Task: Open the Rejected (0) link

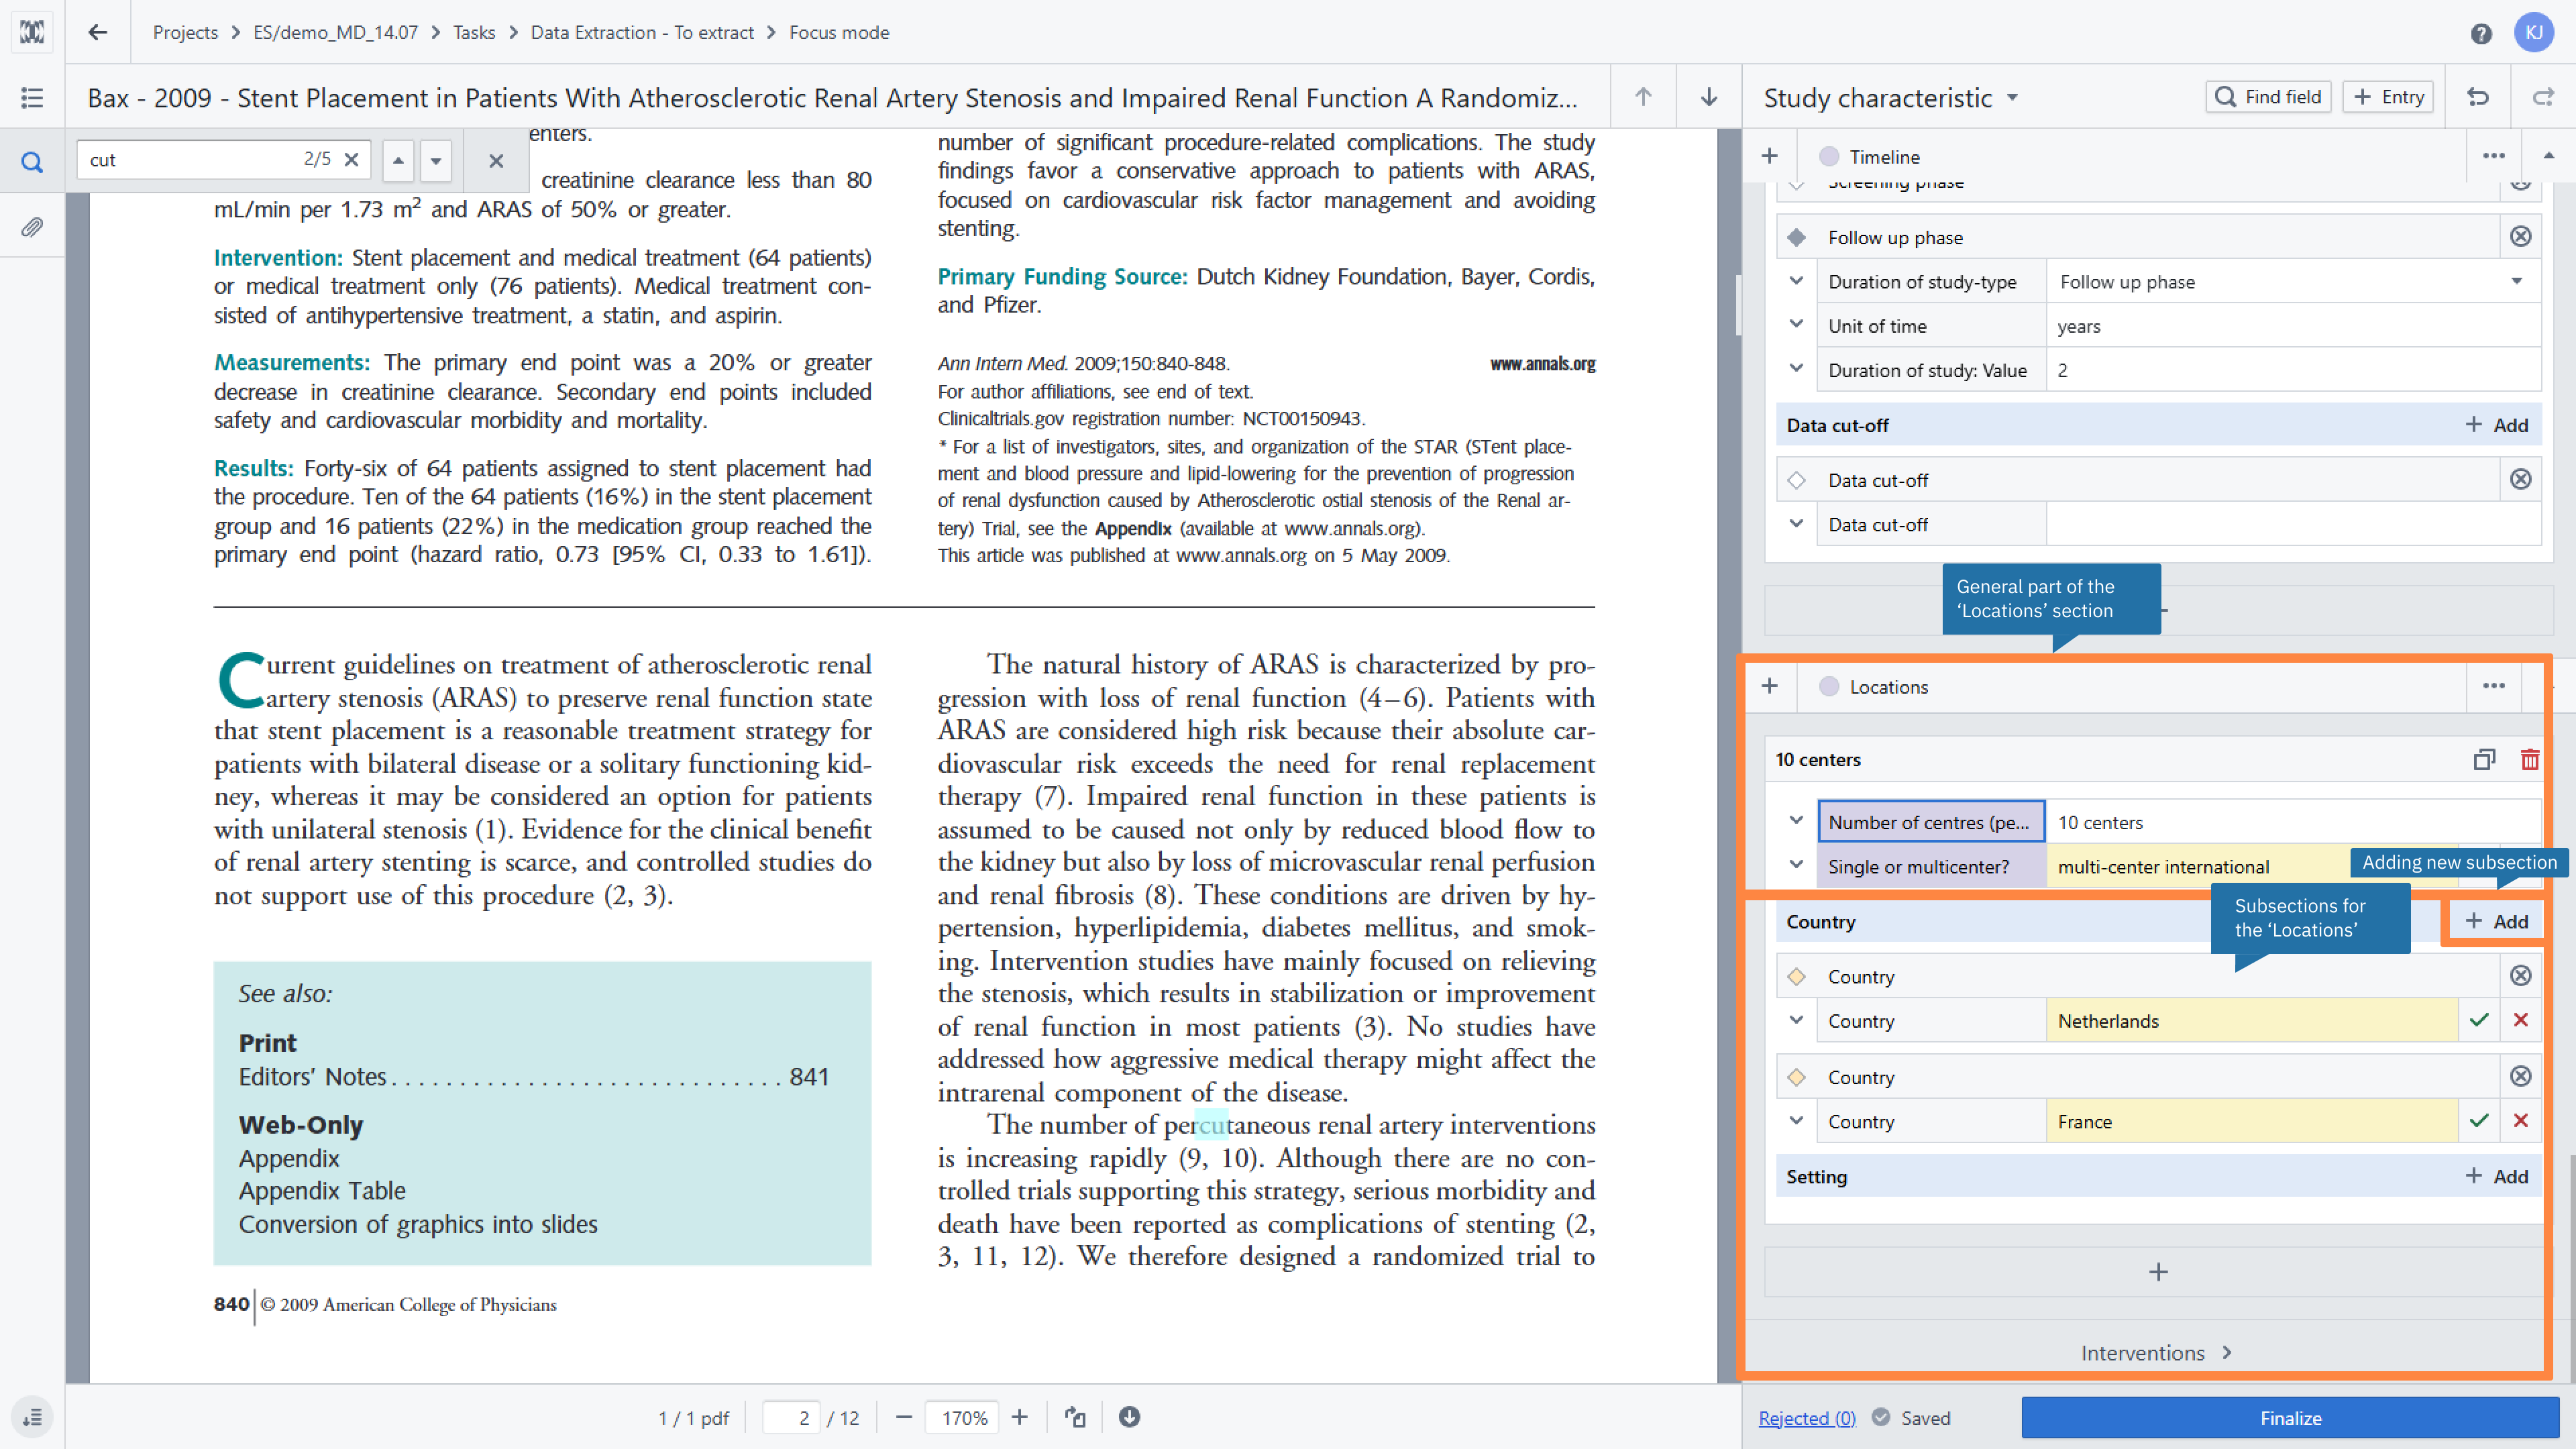Action: (x=1807, y=1418)
